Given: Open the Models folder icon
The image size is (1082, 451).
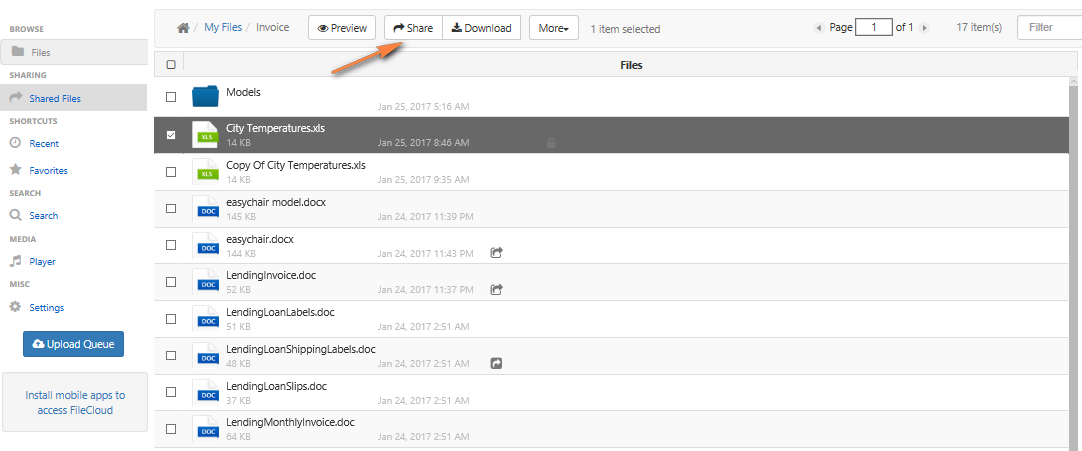Looking at the screenshot, I should pos(205,97).
